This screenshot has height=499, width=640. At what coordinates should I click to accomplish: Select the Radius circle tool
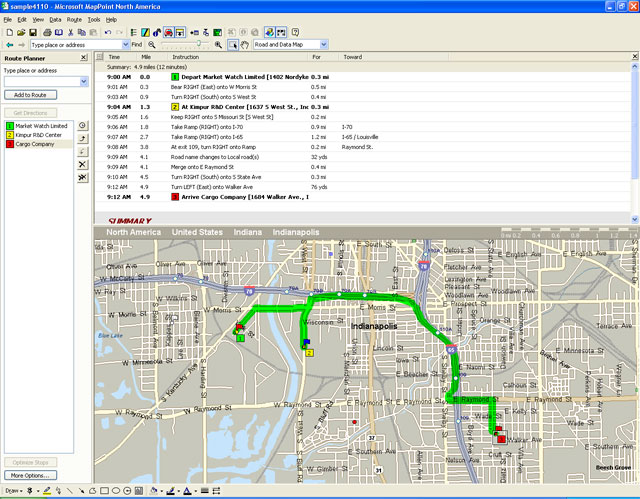[127, 491]
